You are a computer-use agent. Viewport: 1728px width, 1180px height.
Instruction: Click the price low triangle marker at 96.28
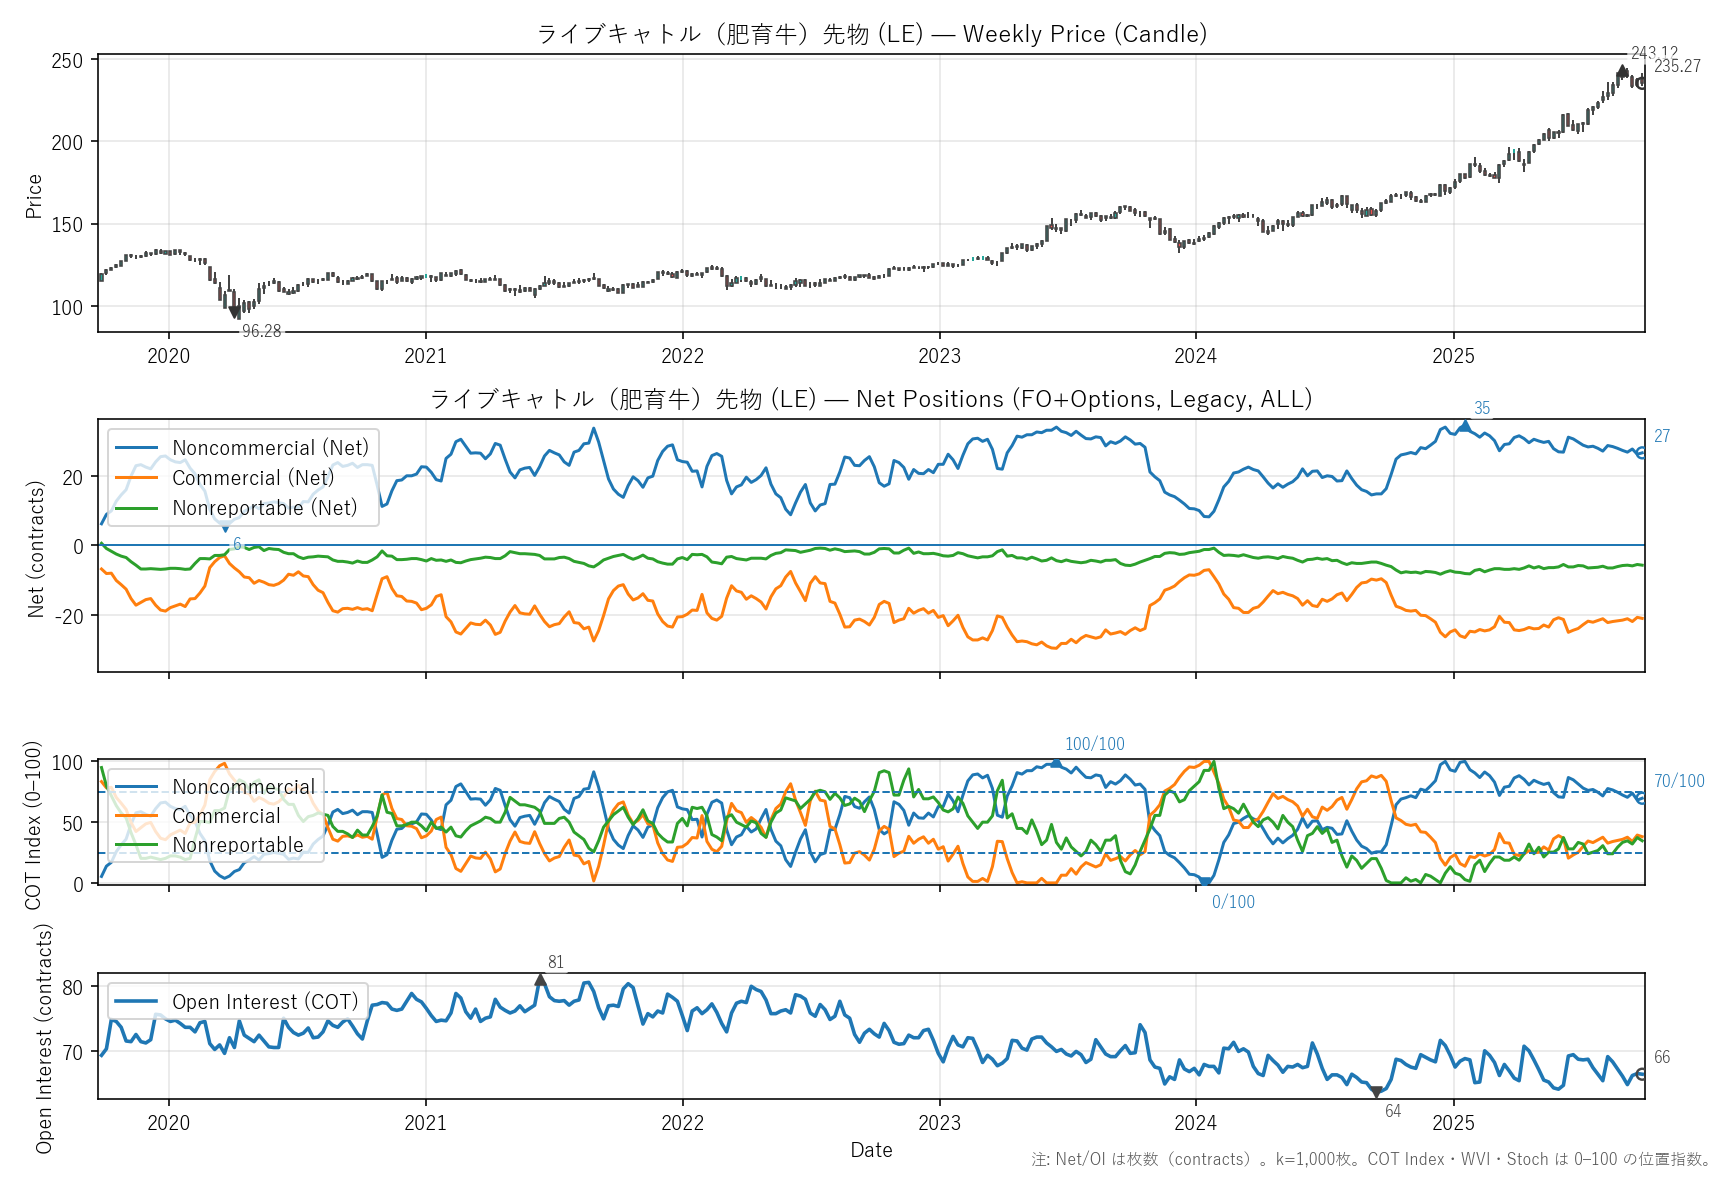tap(235, 313)
